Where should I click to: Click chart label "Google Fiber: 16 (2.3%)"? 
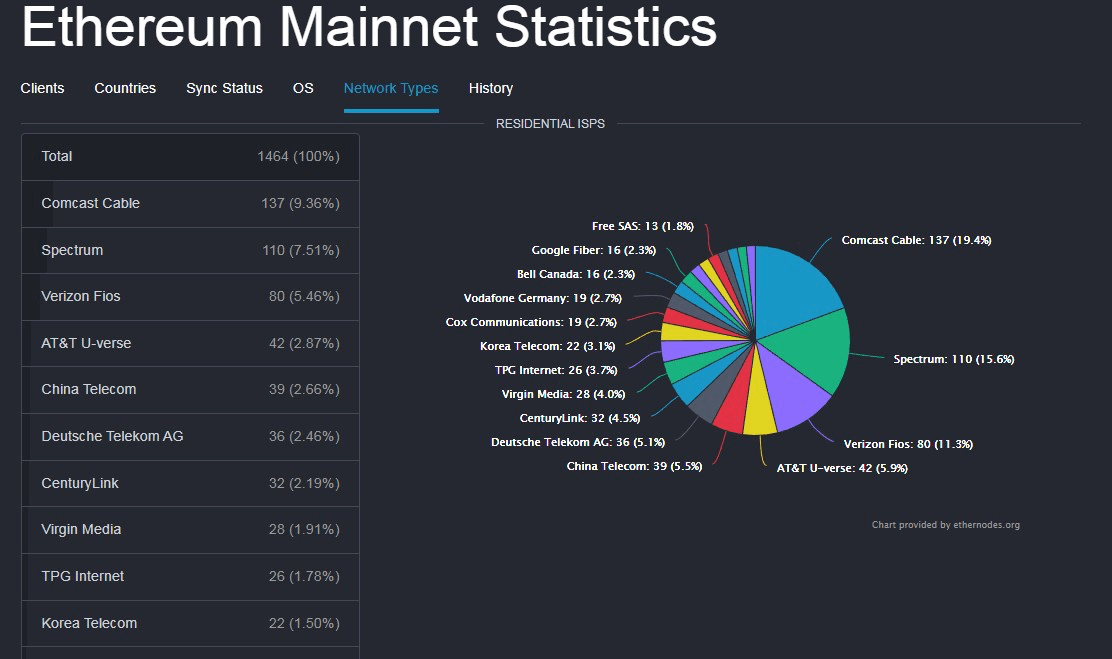(594, 250)
